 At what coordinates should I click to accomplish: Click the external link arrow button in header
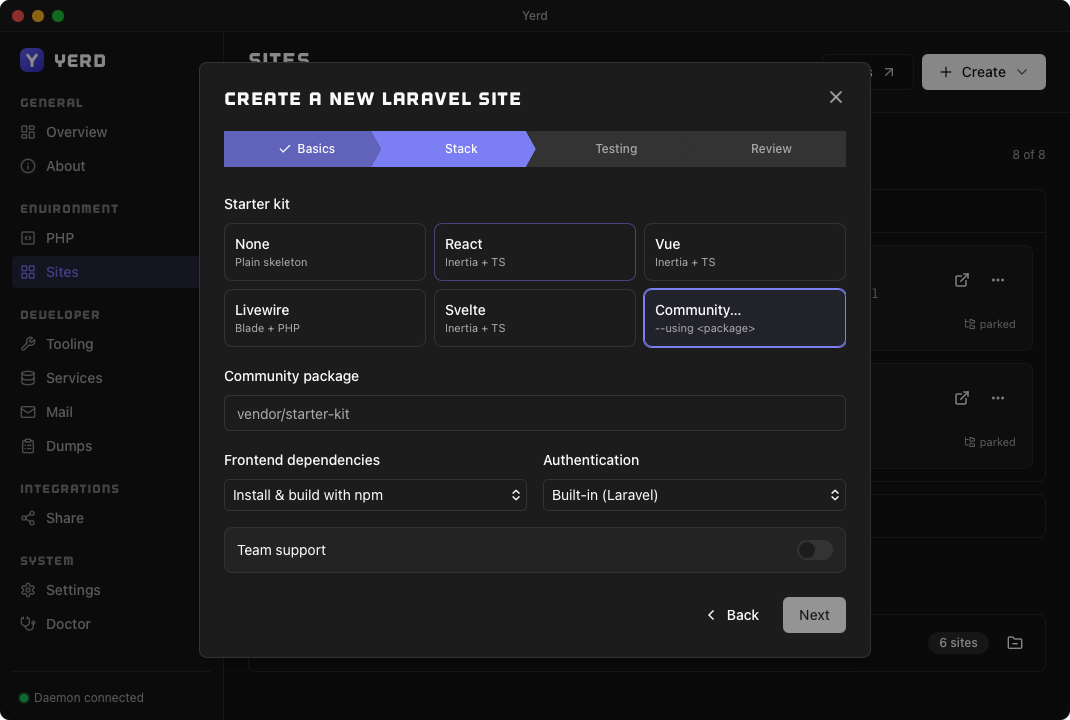coord(888,72)
